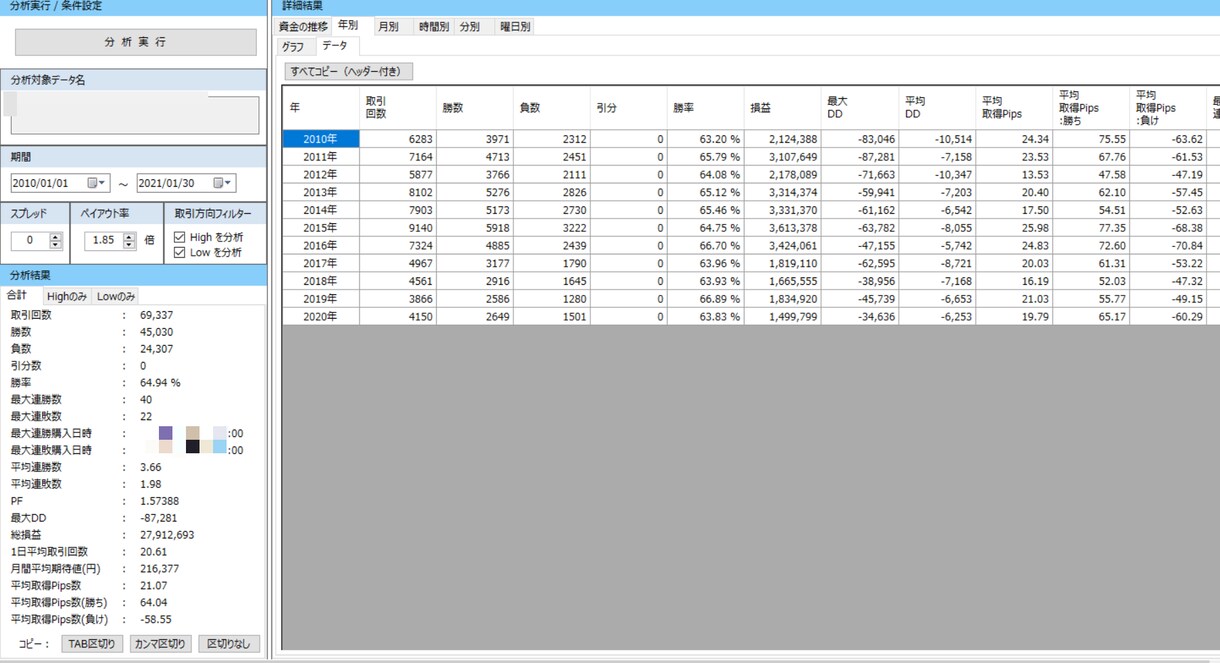Open the 曜日別 tab
This screenshot has height=663, width=1220.
514,27
